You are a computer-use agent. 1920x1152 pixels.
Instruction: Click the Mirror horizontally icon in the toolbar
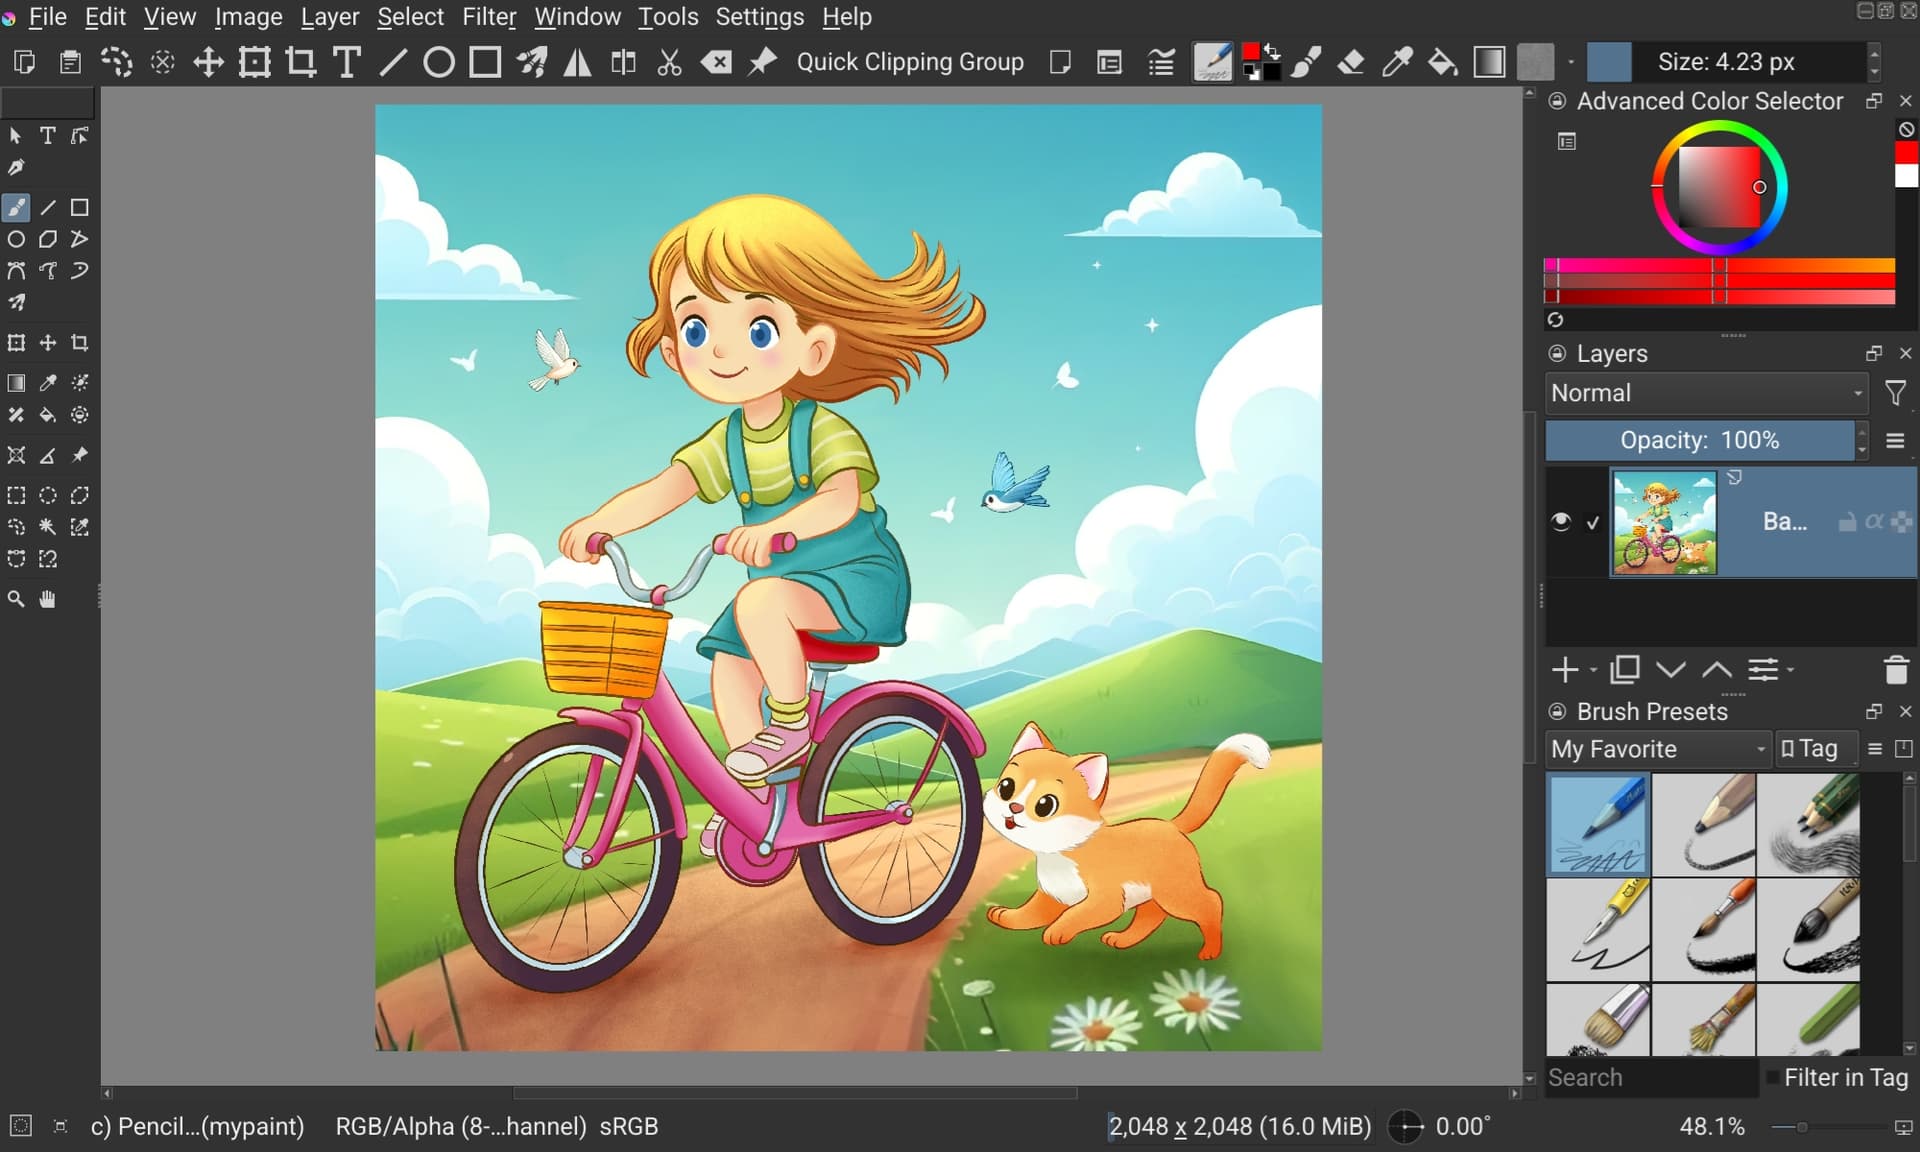click(577, 62)
